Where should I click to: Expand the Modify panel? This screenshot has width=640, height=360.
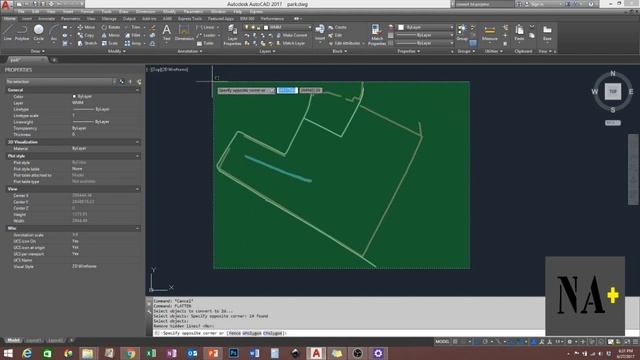(116, 51)
